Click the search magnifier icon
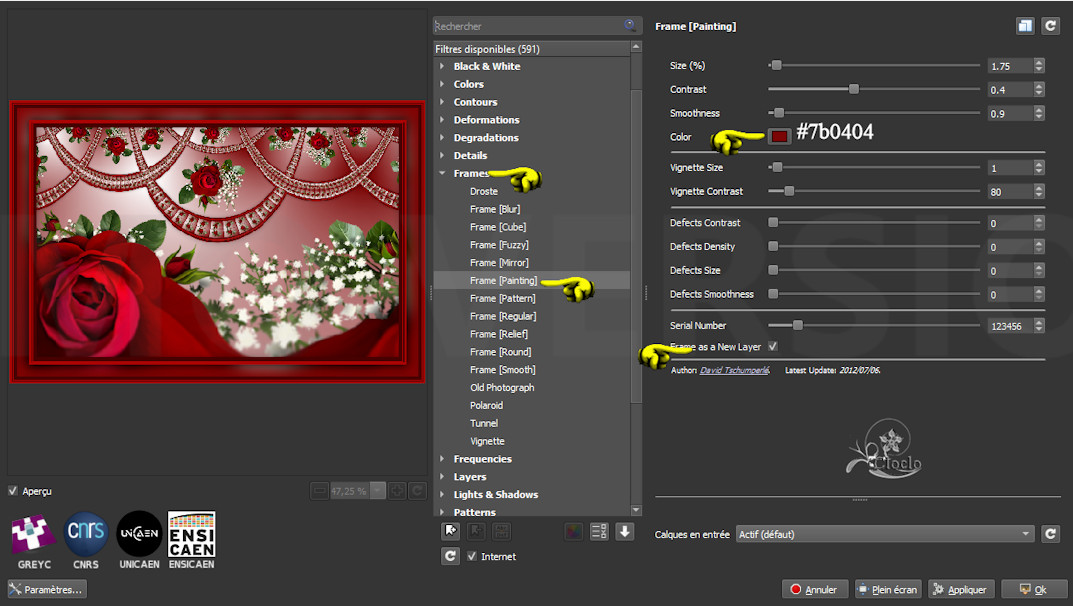Screen dimensions: 1073x606 tap(630, 26)
